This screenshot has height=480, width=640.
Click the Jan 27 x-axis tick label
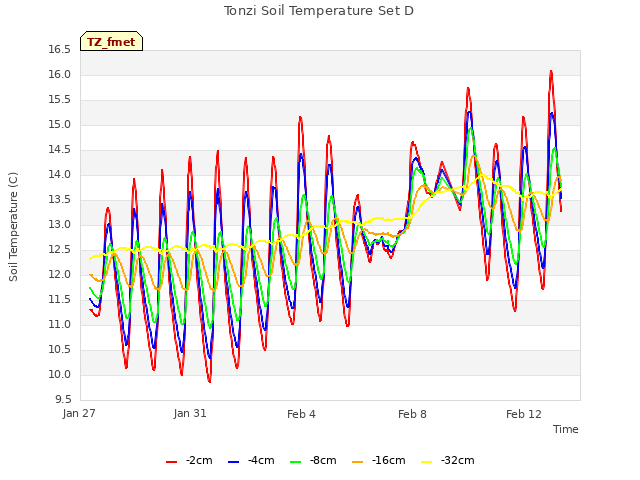pyautogui.click(x=79, y=413)
